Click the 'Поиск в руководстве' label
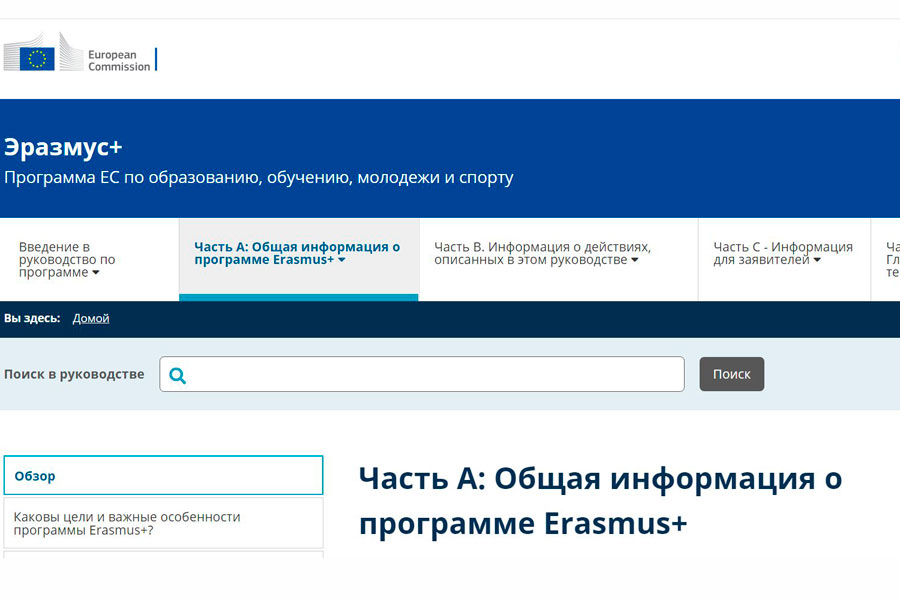 74,374
